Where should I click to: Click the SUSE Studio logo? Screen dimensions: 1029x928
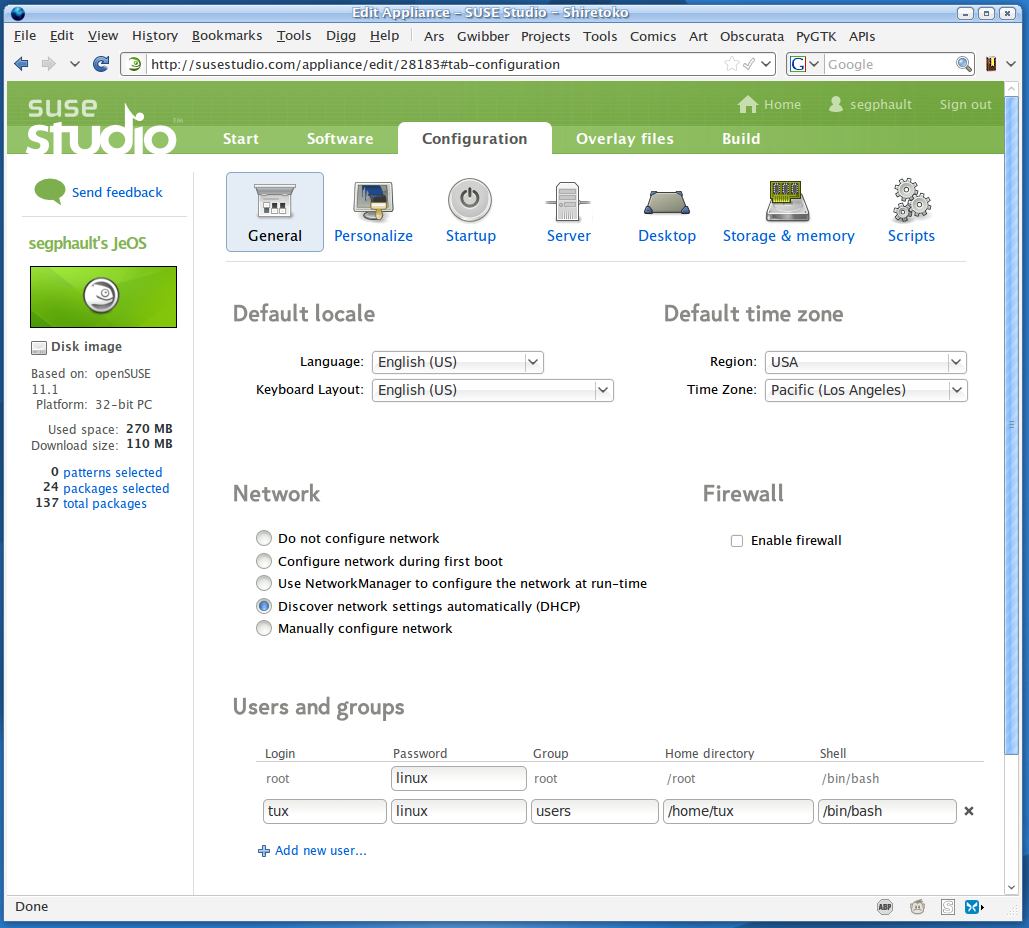(103, 126)
